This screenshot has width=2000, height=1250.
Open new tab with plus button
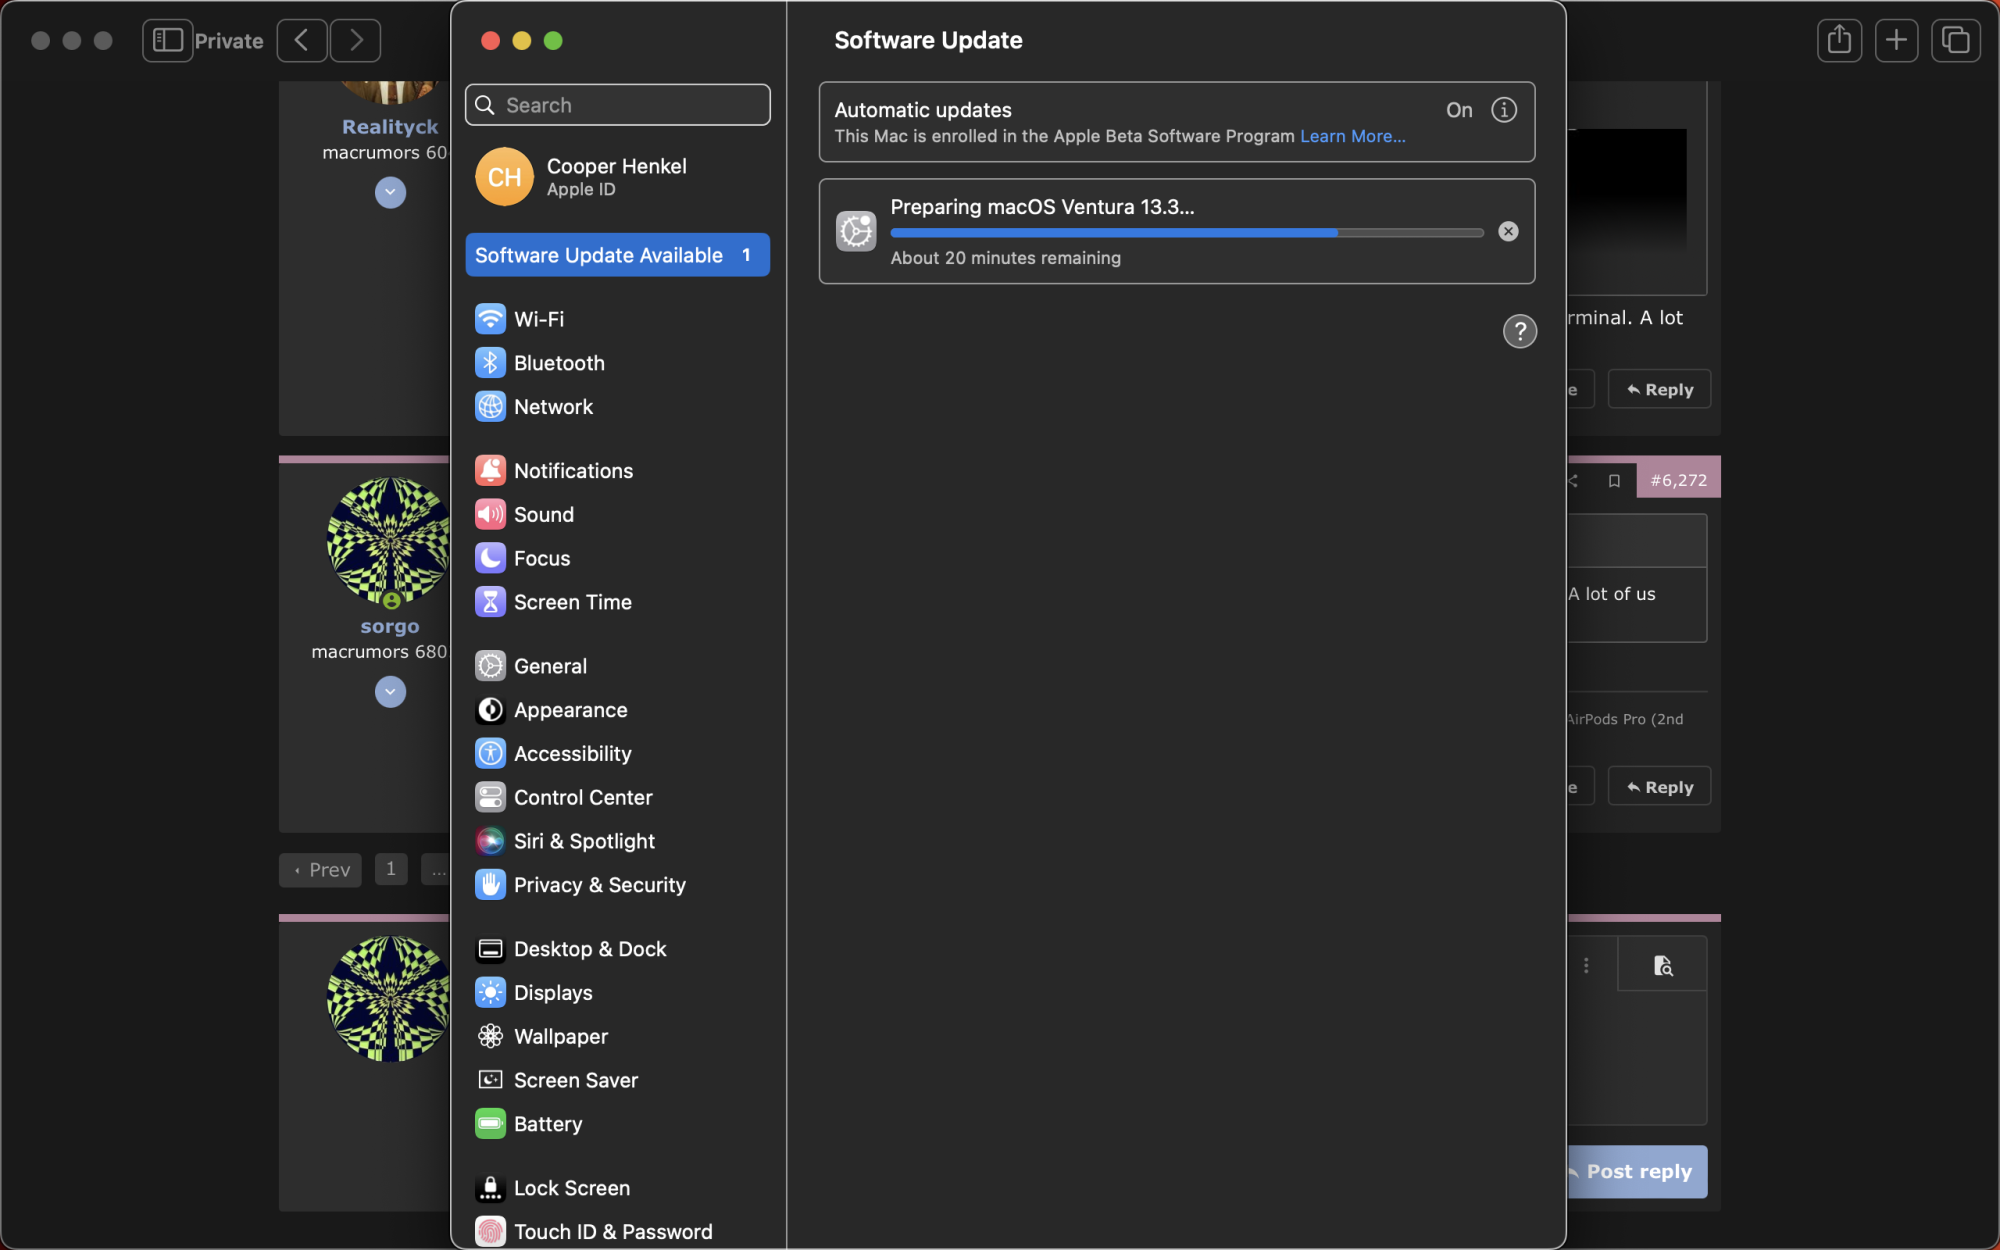[1896, 41]
